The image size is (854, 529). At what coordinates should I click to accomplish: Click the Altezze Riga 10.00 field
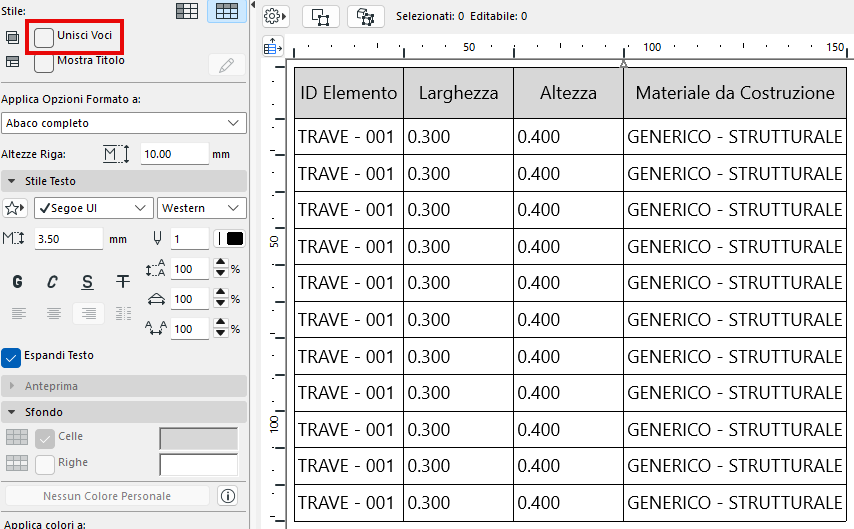coord(174,154)
